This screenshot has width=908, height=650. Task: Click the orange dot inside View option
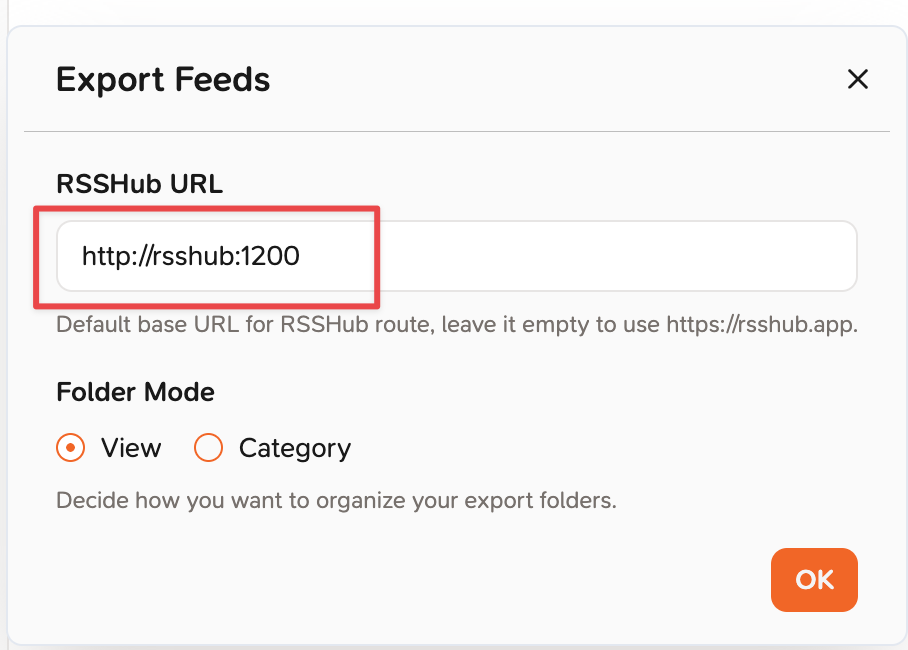point(71,448)
